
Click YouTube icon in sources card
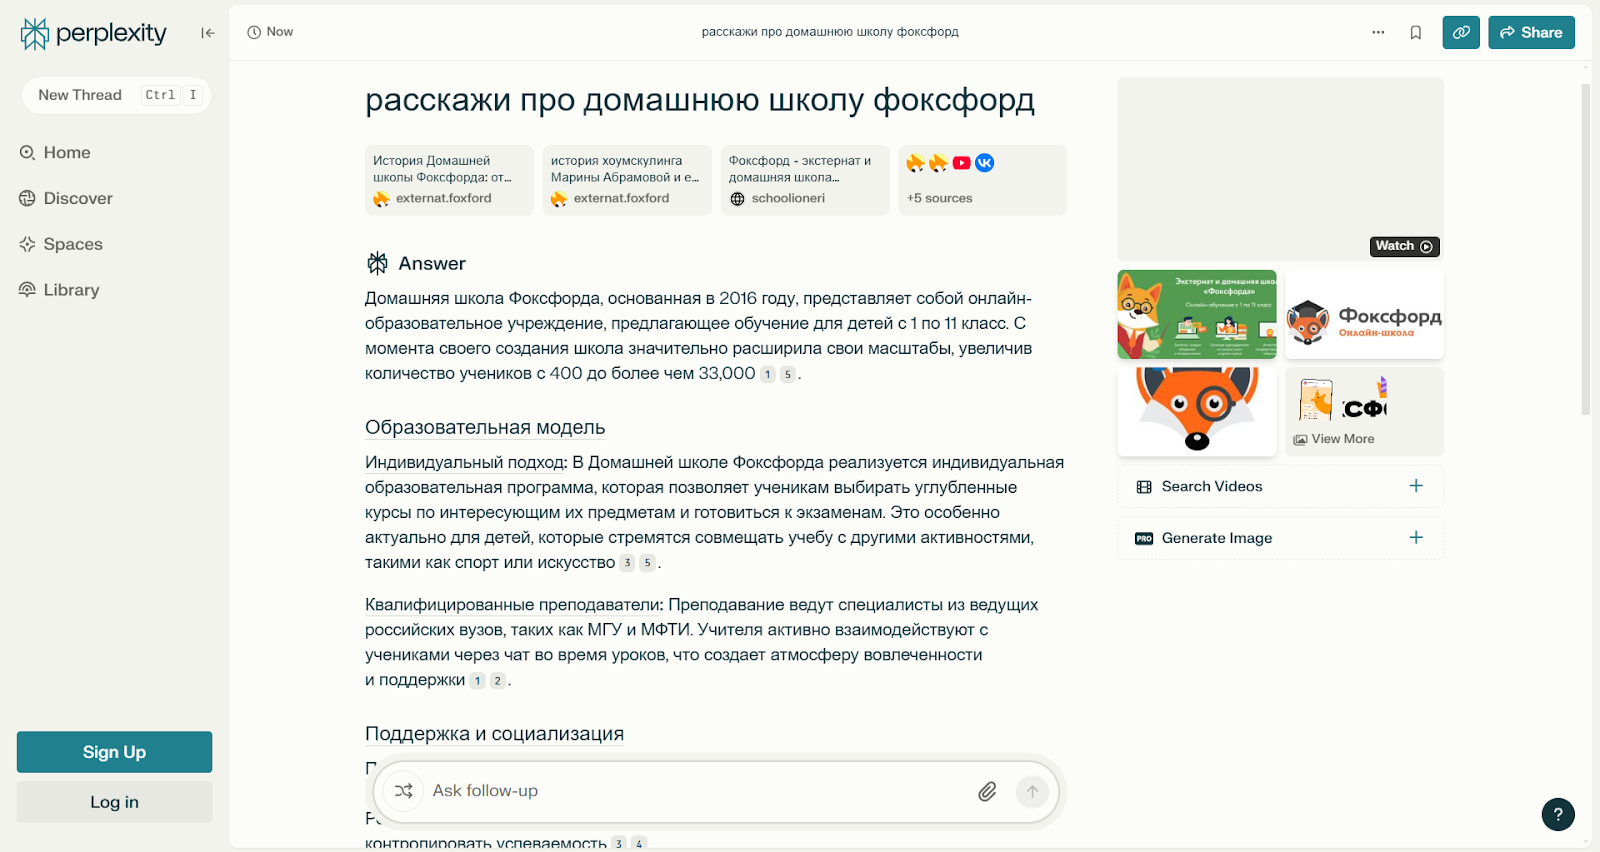tap(961, 163)
